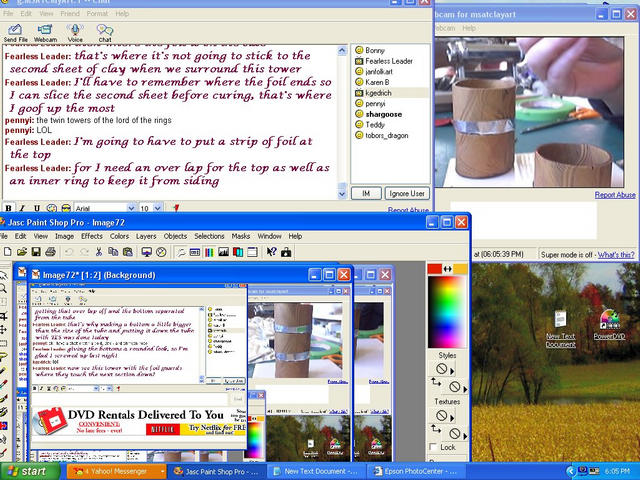The height and width of the screenshot is (480, 640).
Task: Toggle bold text in chat
Action: (x=8, y=208)
